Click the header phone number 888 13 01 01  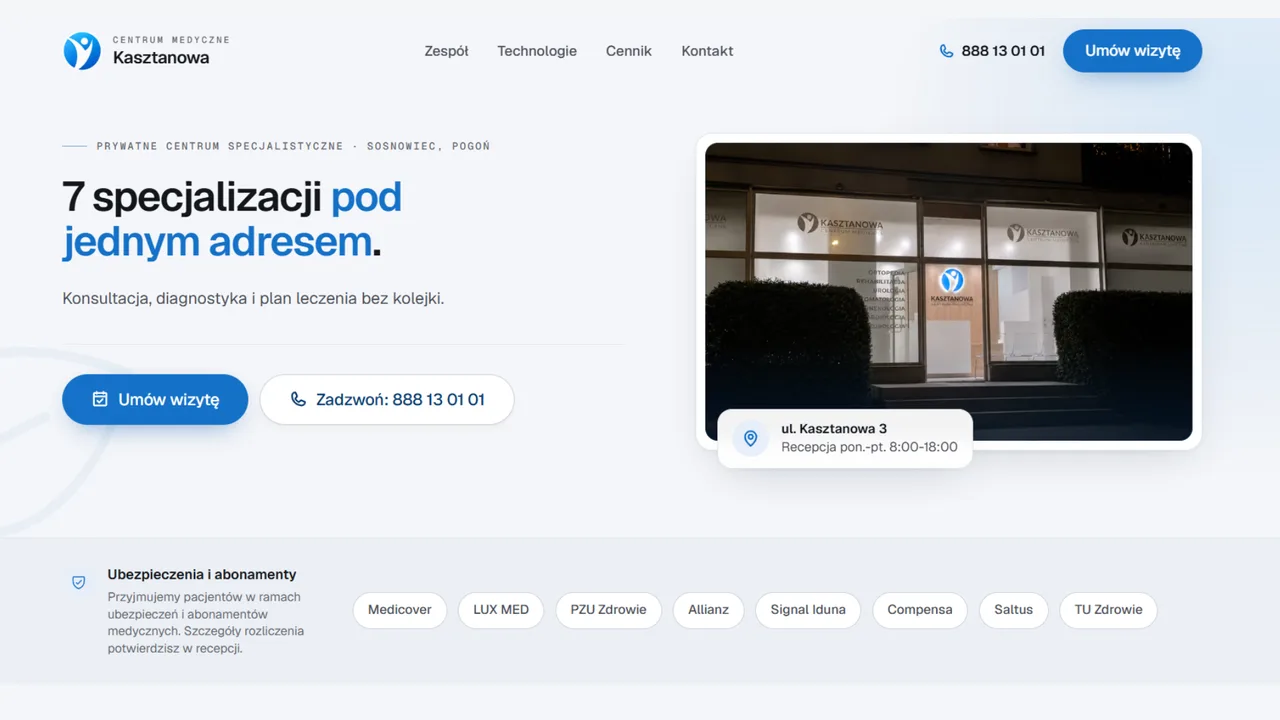pyautogui.click(x=1003, y=51)
